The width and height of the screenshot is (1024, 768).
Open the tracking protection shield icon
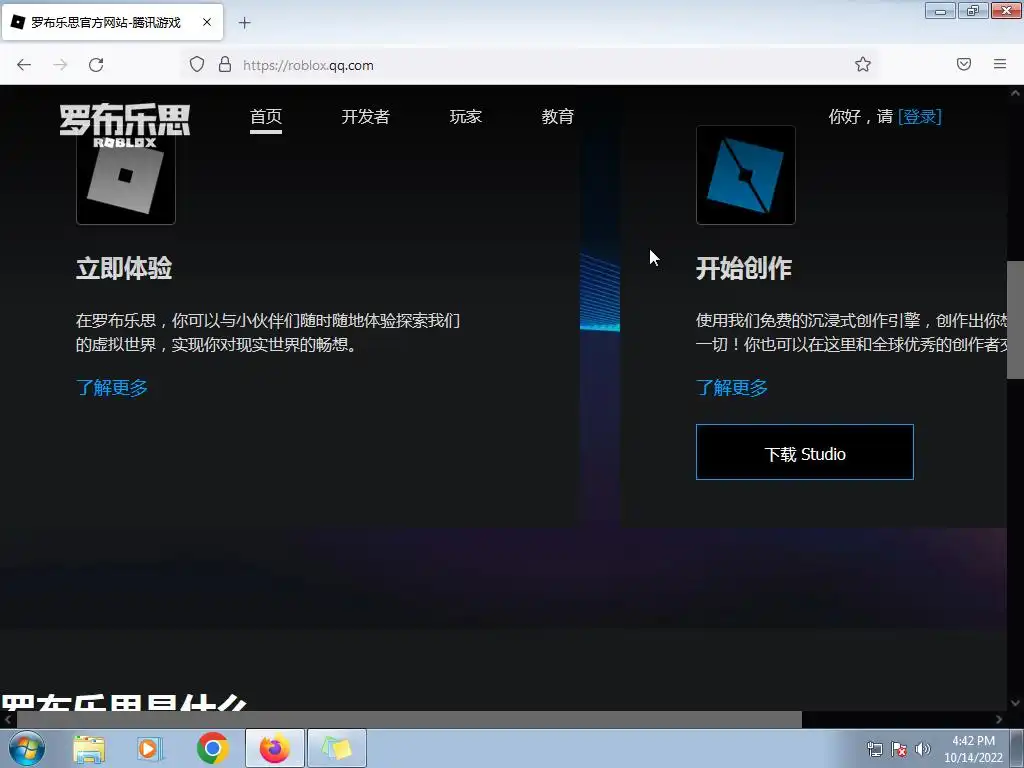(197, 64)
